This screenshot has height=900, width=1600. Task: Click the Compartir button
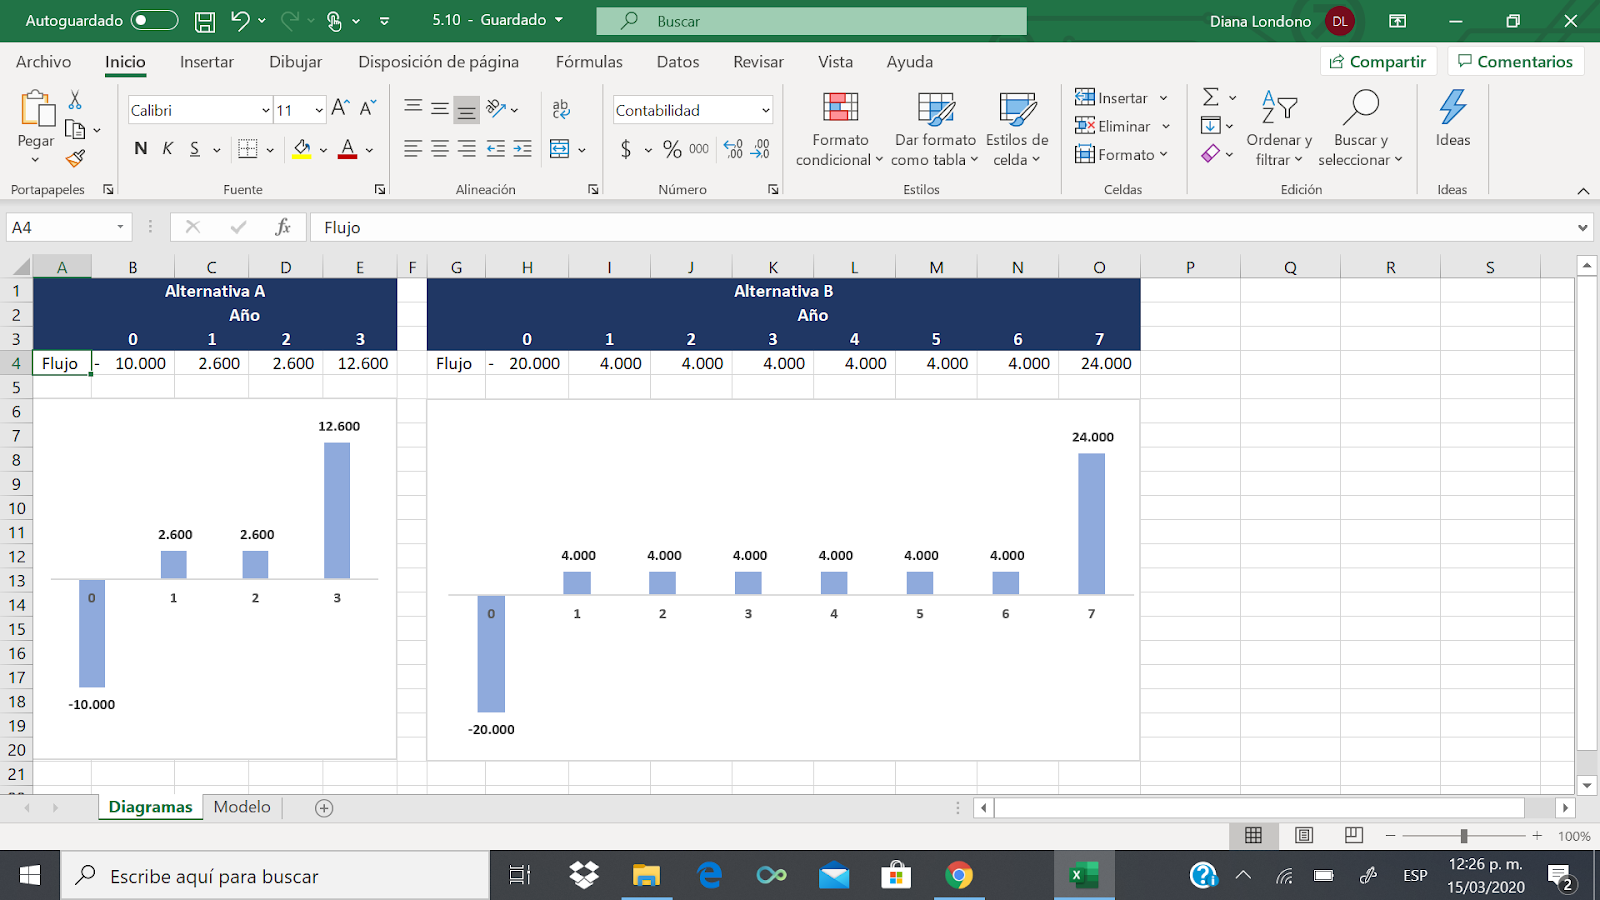1379,60
